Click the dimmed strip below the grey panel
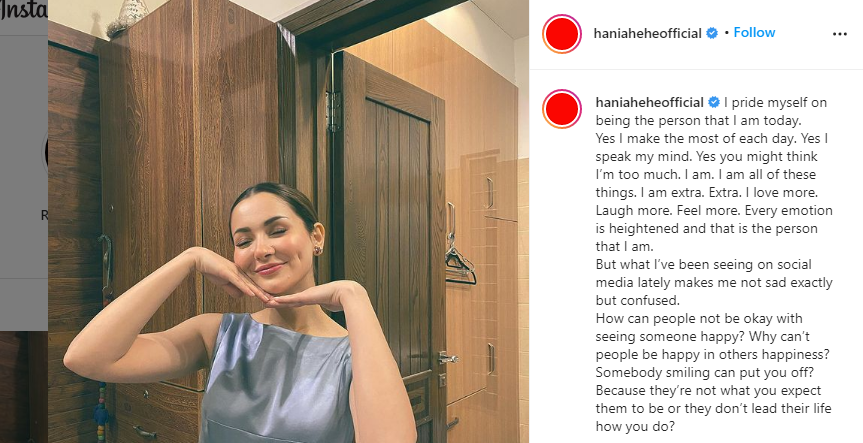863x443 pixels. pyautogui.click(x=24, y=305)
